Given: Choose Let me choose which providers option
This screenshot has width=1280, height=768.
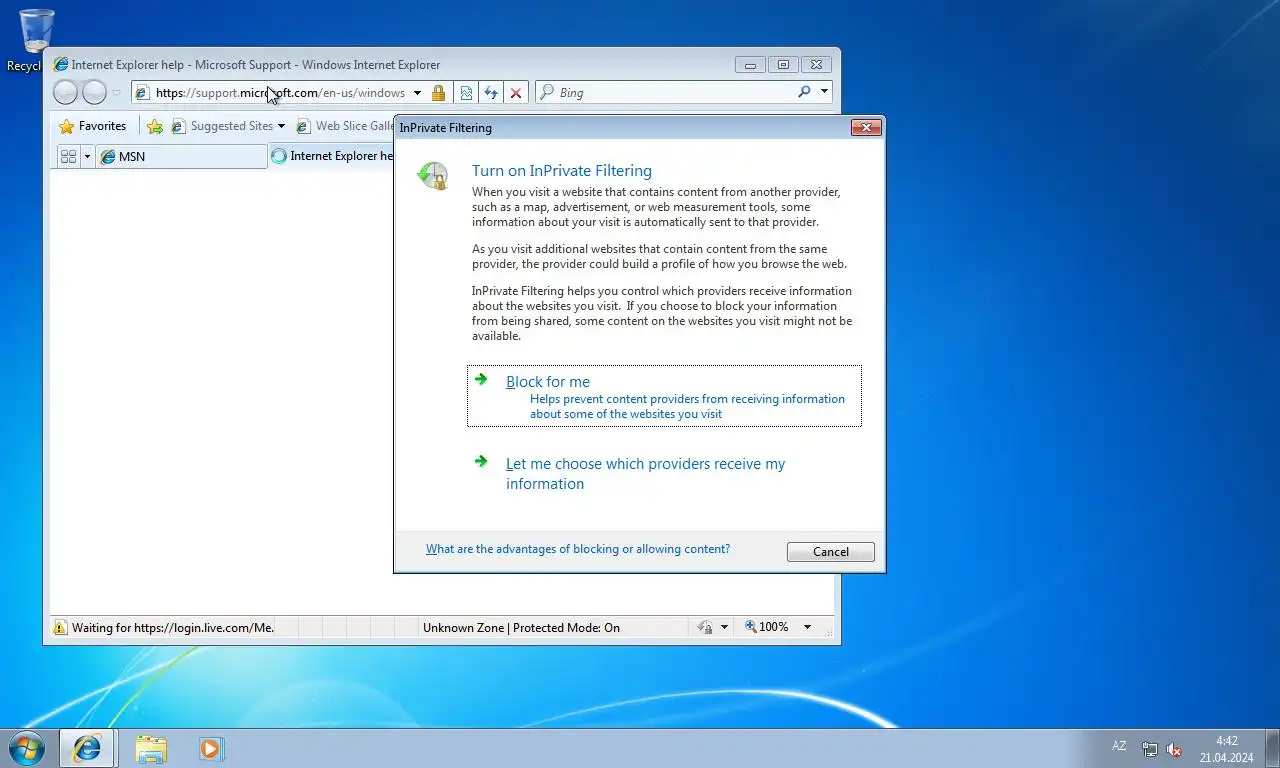Looking at the screenshot, I should tap(645, 473).
